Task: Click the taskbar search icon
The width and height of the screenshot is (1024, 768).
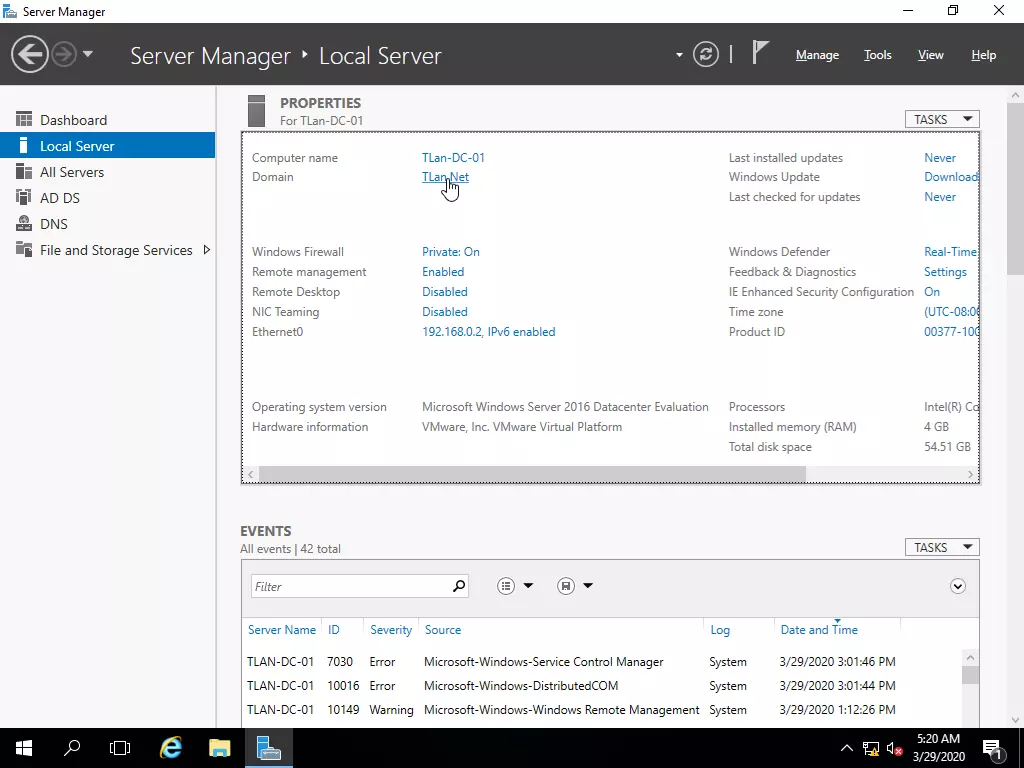Action: click(72, 748)
